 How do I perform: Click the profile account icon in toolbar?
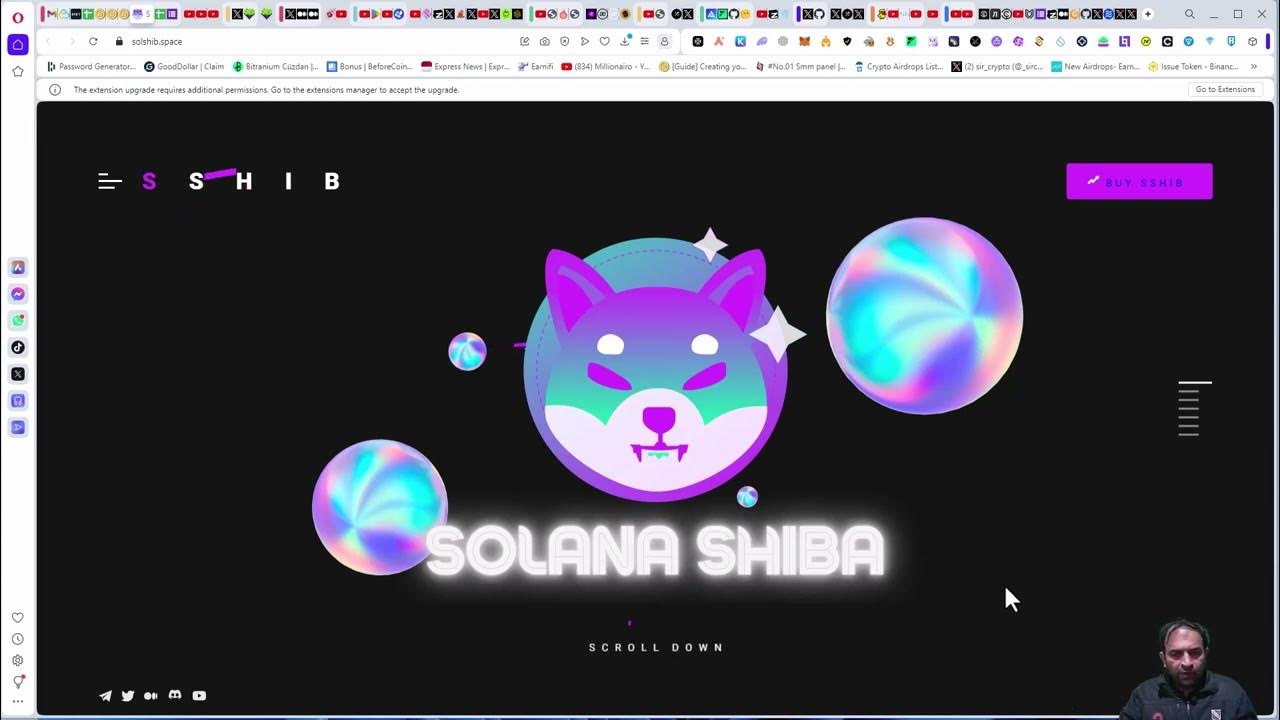(x=664, y=41)
